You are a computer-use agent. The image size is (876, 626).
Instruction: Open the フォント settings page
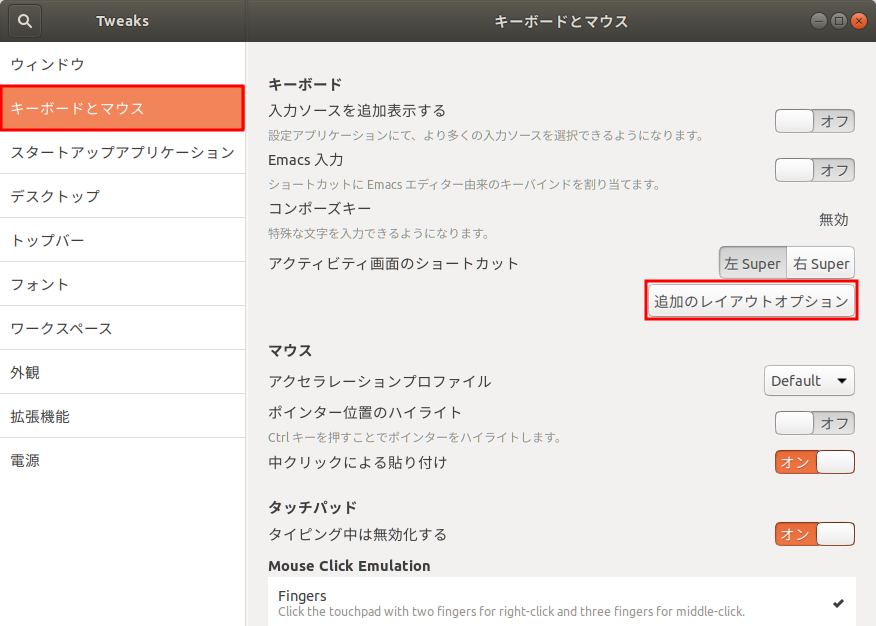[x=122, y=285]
